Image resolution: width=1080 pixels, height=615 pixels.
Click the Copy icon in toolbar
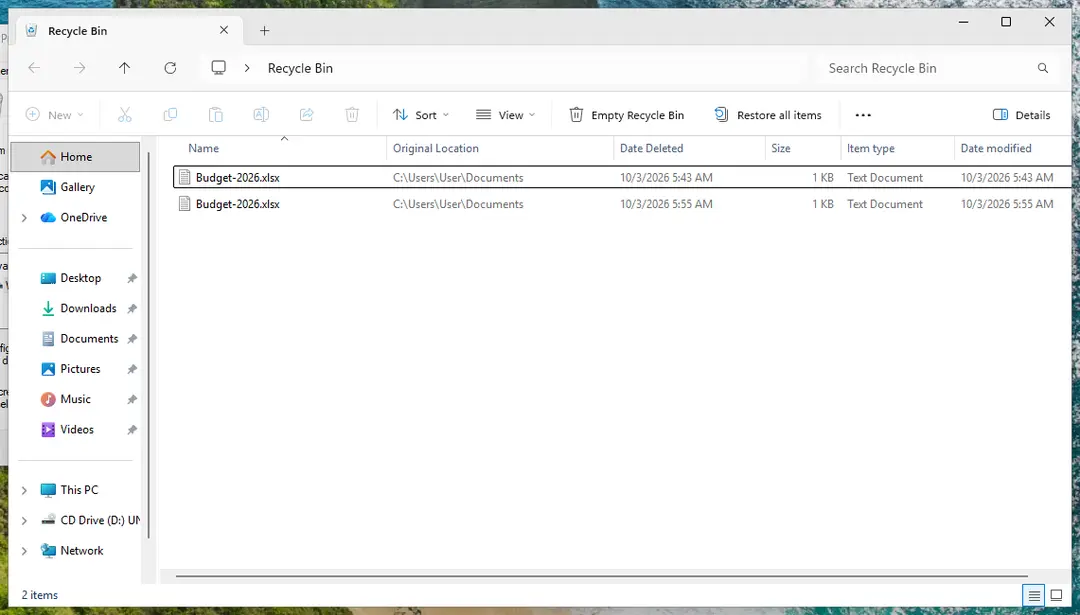click(x=170, y=115)
